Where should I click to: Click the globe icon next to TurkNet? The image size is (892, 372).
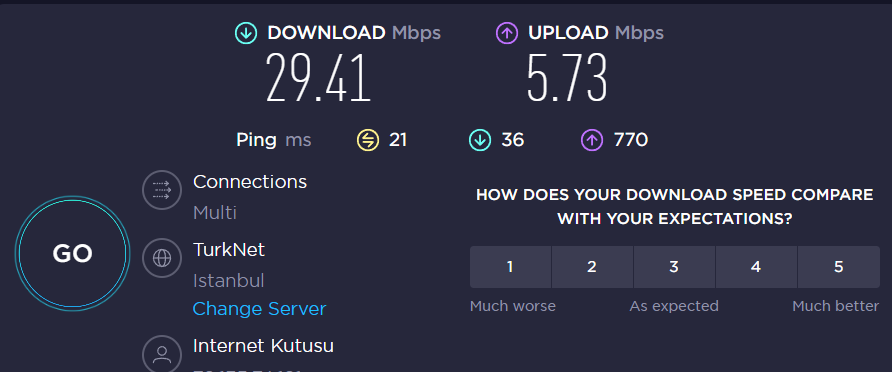[162, 258]
